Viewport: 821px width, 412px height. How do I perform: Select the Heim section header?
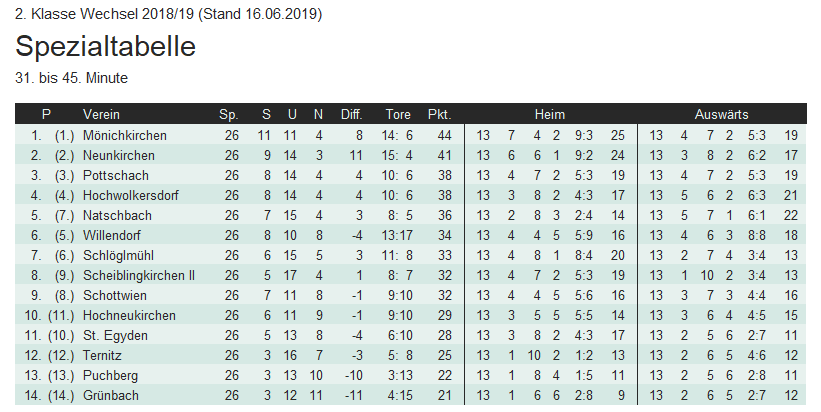pyautogui.click(x=549, y=114)
